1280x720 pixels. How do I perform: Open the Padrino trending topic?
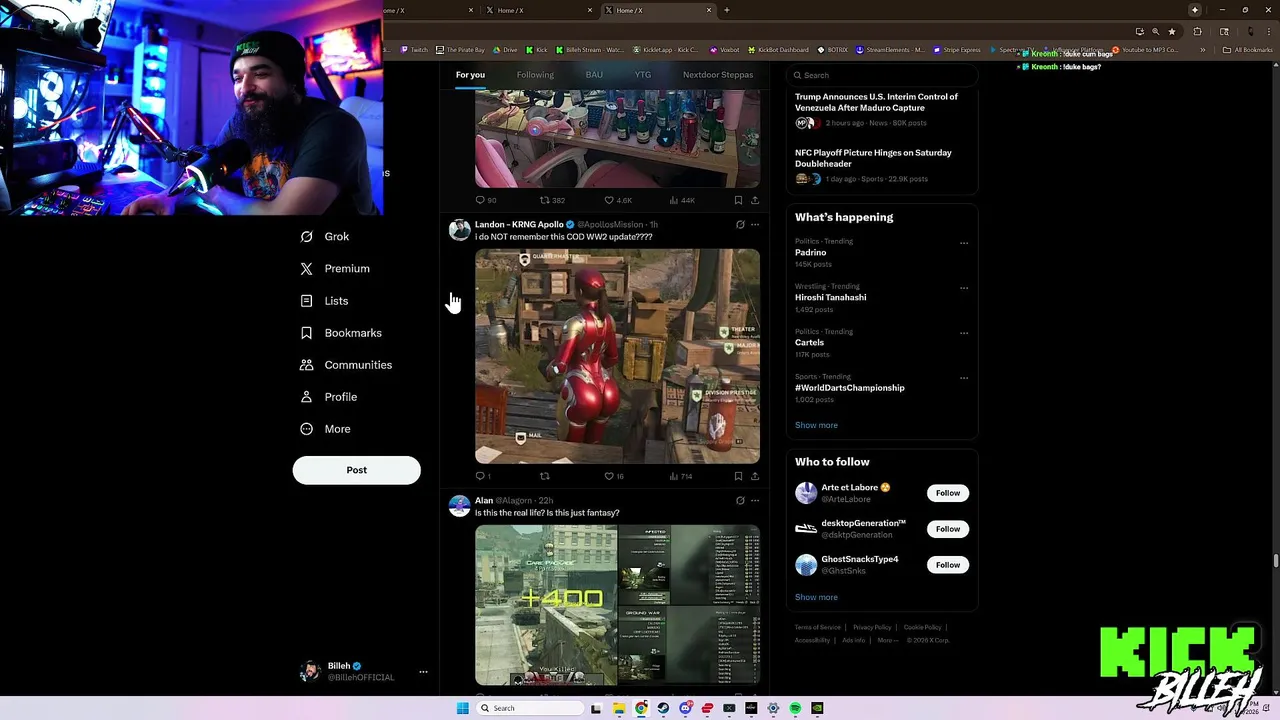click(810, 253)
